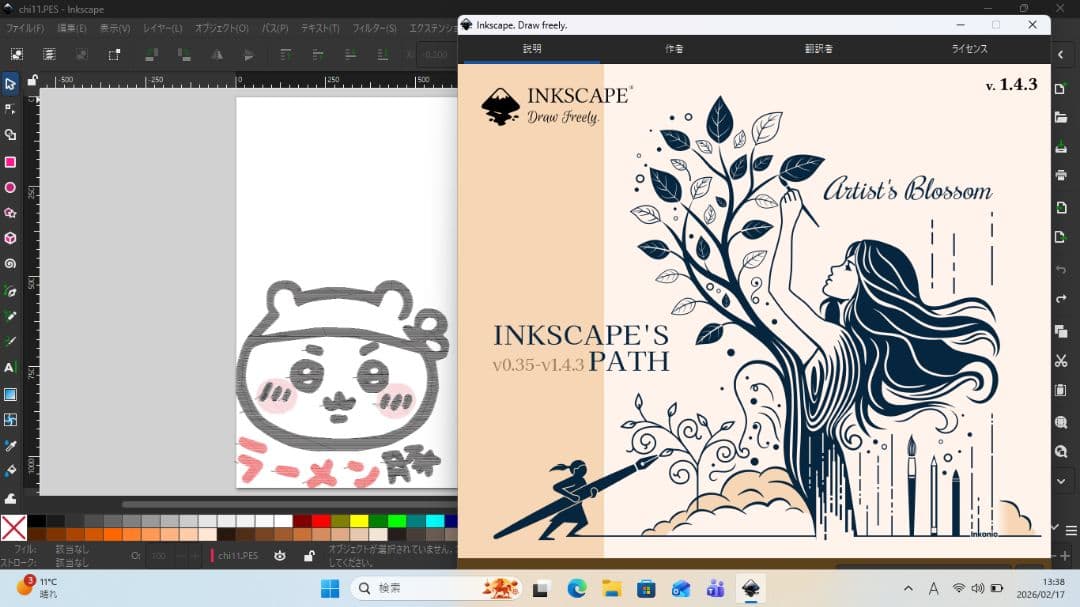
Task: Open the layer selector labeled chi11.PES
Action: [x=240, y=555]
